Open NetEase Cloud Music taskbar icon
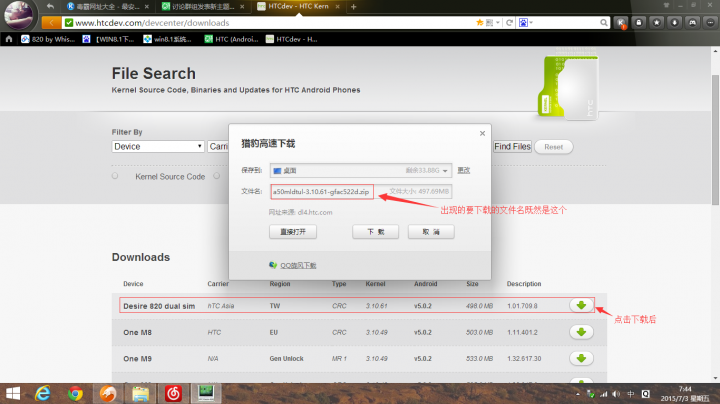Image resolution: width=720 pixels, height=404 pixels. tap(173, 393)
